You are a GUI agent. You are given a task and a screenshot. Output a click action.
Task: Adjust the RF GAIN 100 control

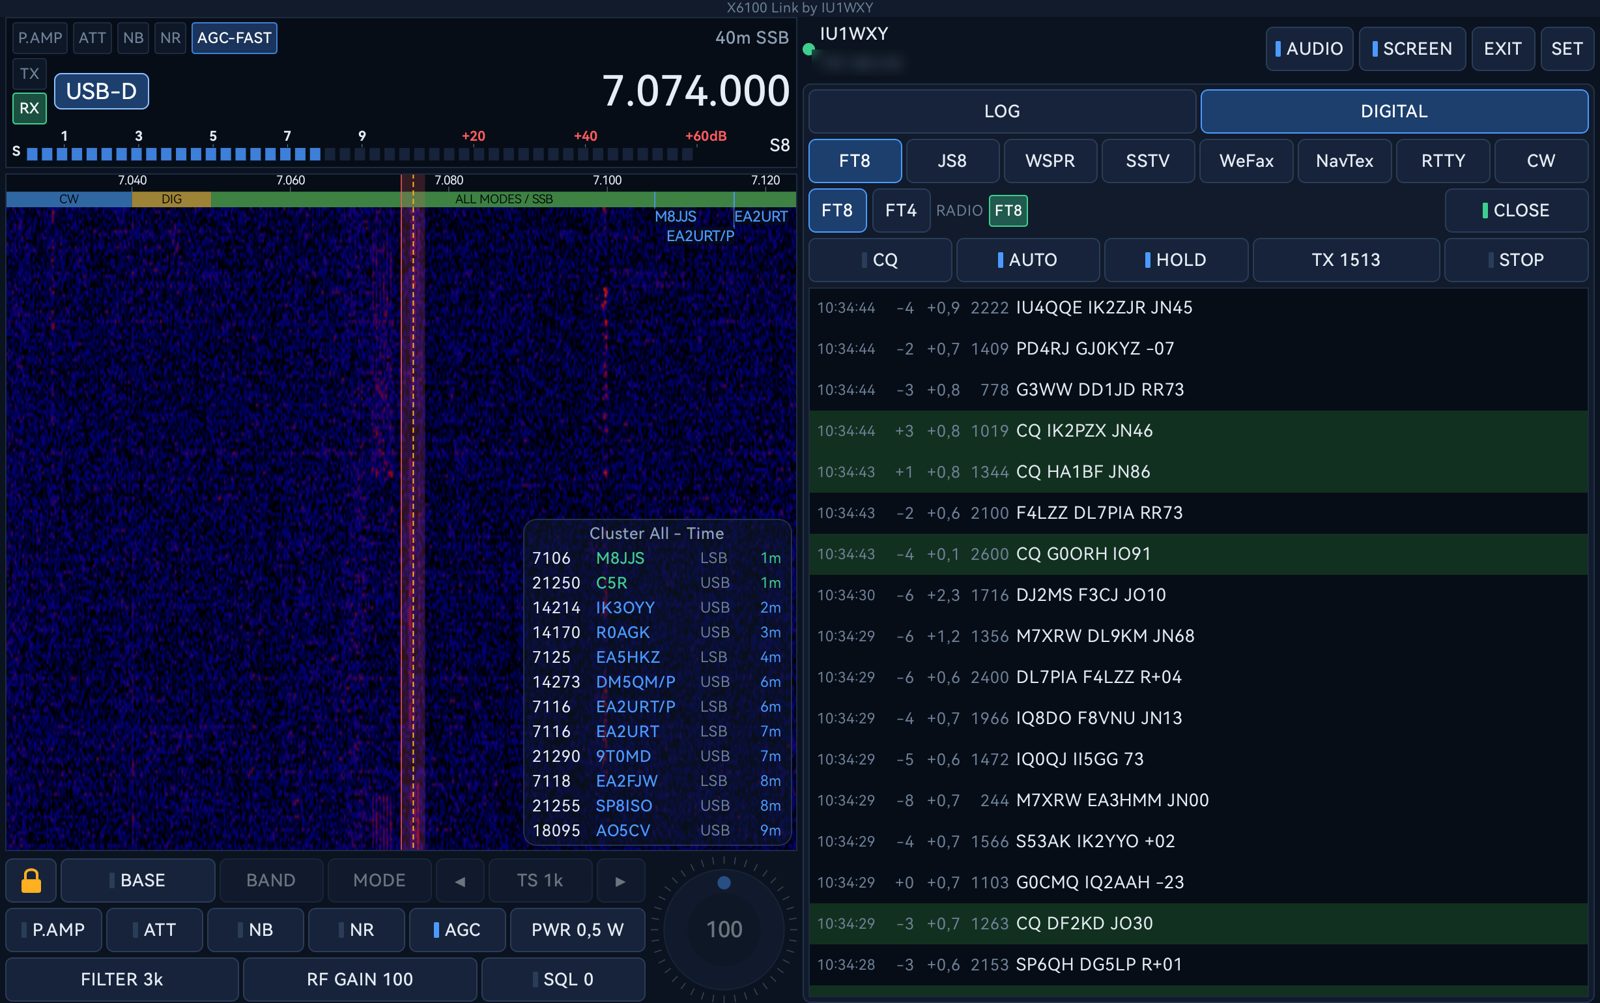(x=360, y=980)
